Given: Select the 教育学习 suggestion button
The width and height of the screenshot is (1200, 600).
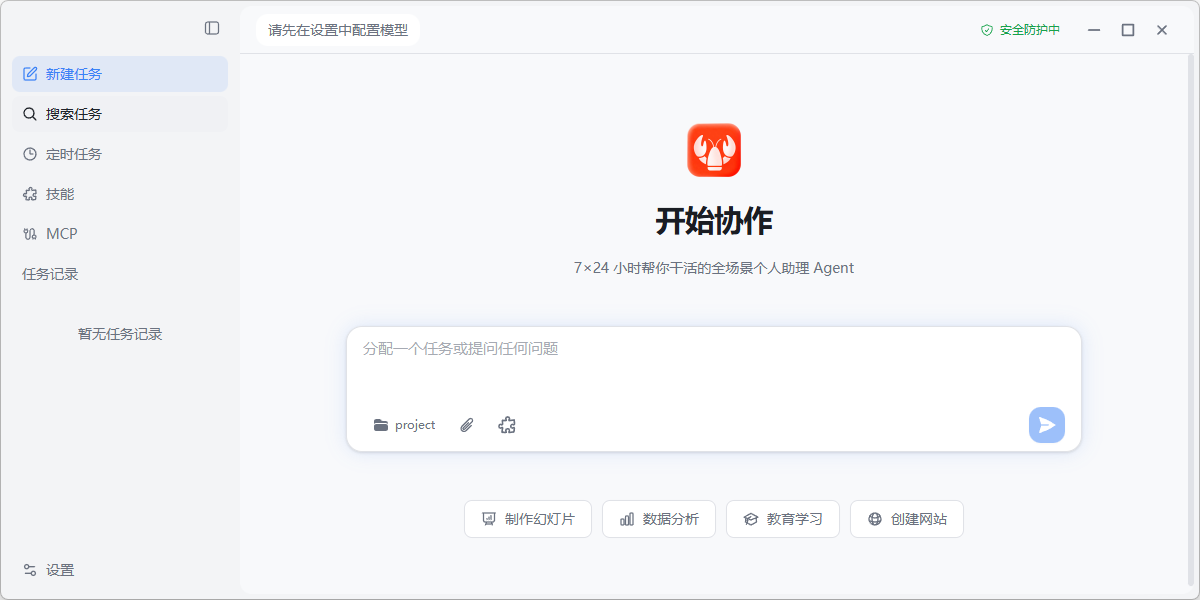Looking at the screenshot, I should pyautogui.click(x=783, y=519).
